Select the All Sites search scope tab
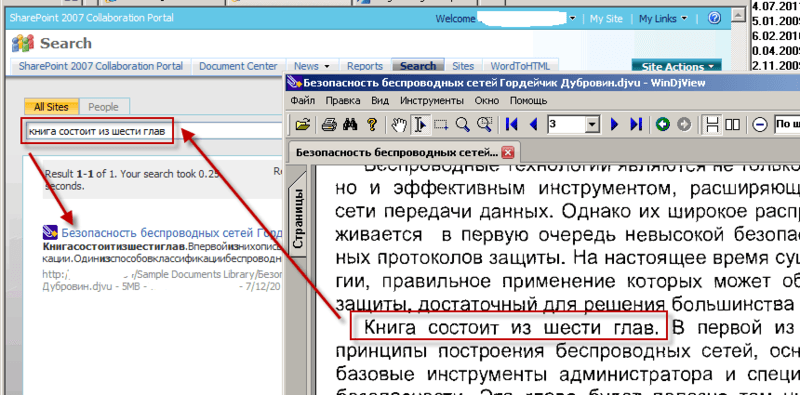The image size is (800, 395). (x=51, y=107)
